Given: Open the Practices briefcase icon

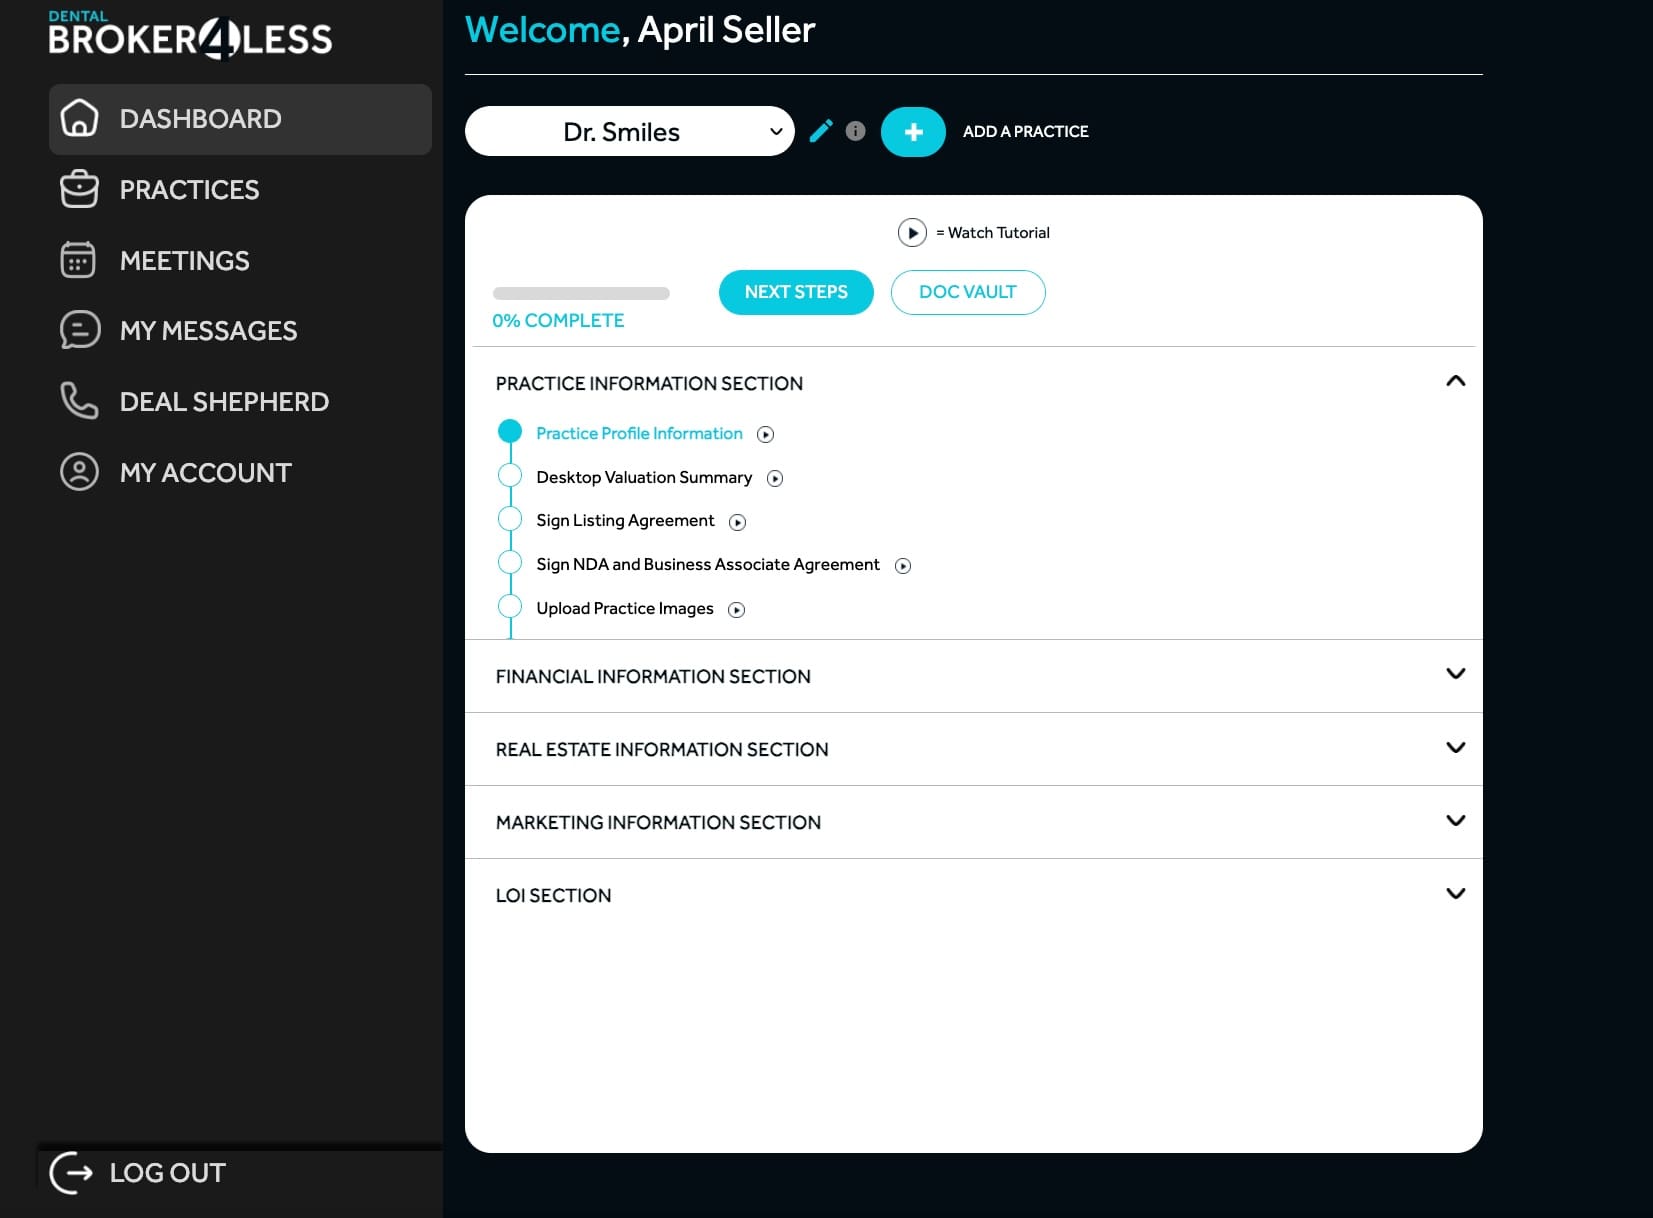Looking at the screenshot, I should coord(78,189).
